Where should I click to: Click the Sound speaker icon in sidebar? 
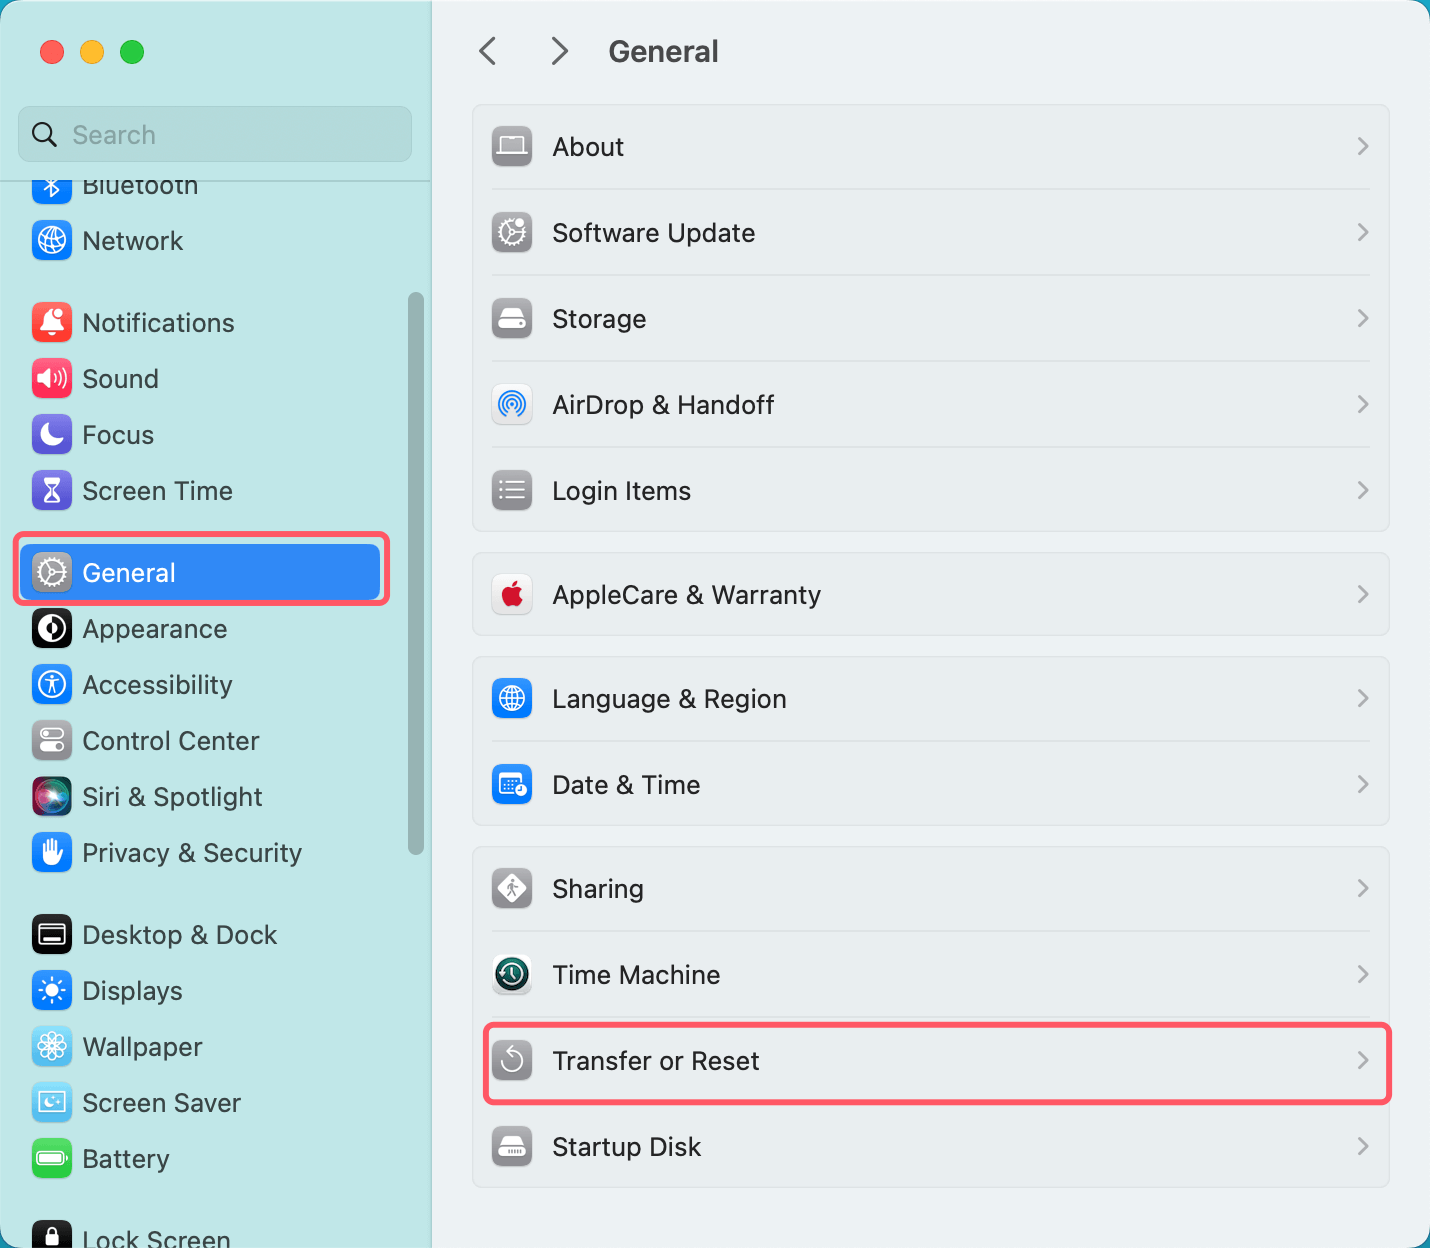[x=51, y=378]
